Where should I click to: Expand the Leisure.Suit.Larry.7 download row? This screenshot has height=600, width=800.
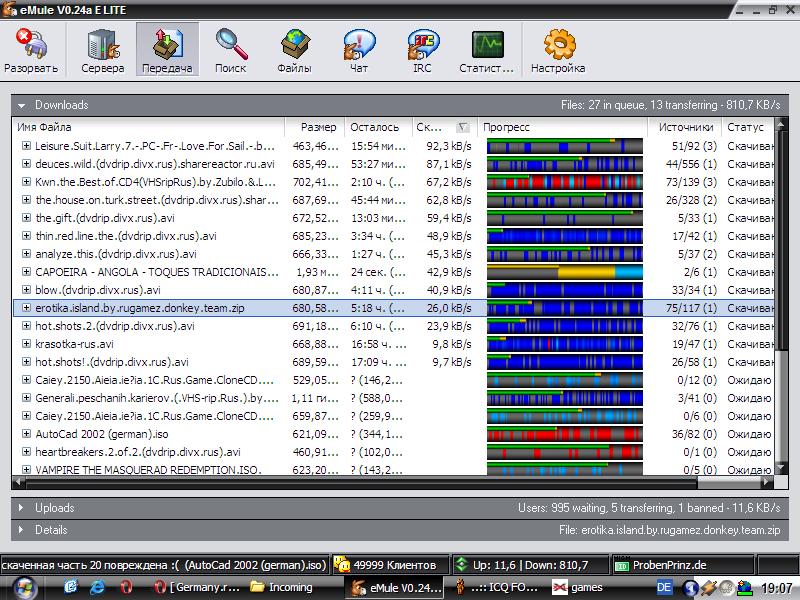point(26,146)
